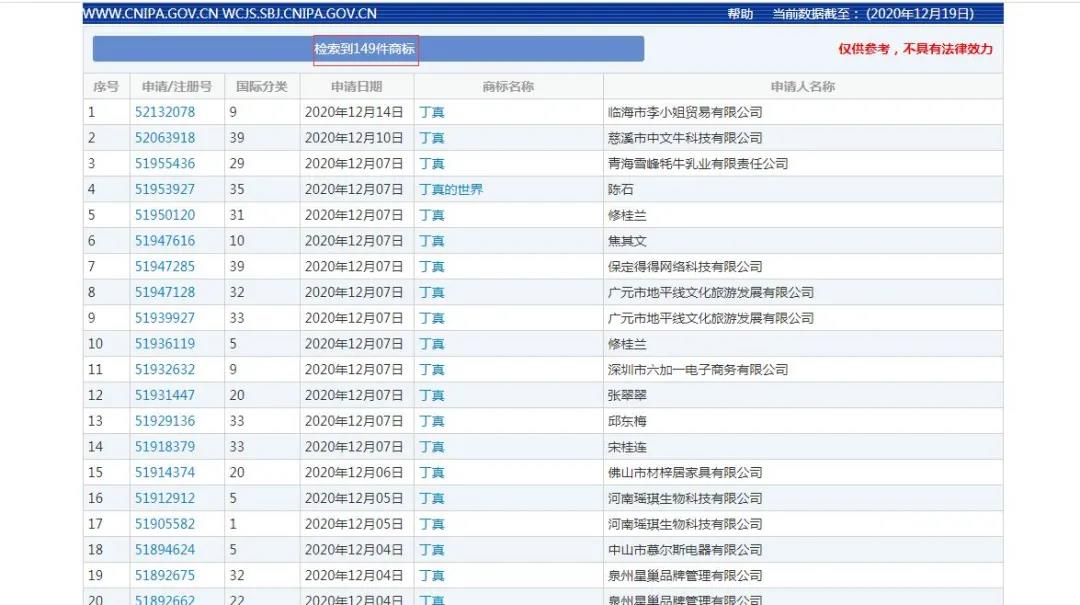1080x605 pixels.
Task: Open registration number 51914374
Action: coord(165,473)
